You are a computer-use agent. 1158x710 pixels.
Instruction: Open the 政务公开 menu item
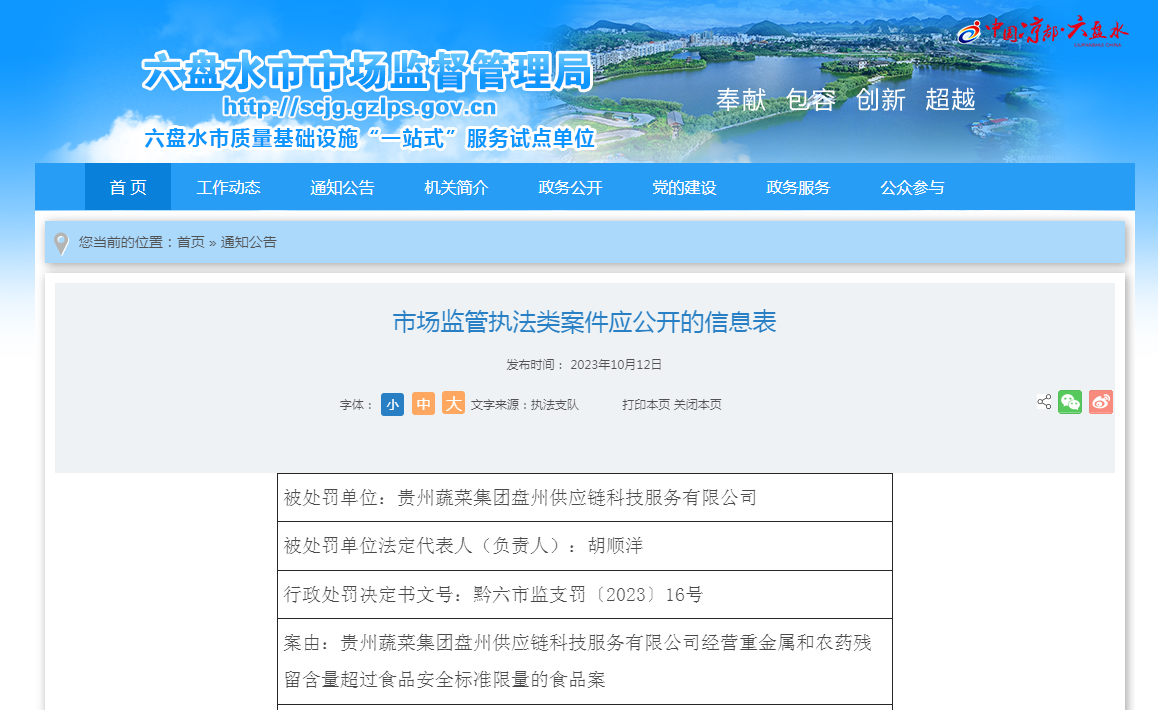570,188
